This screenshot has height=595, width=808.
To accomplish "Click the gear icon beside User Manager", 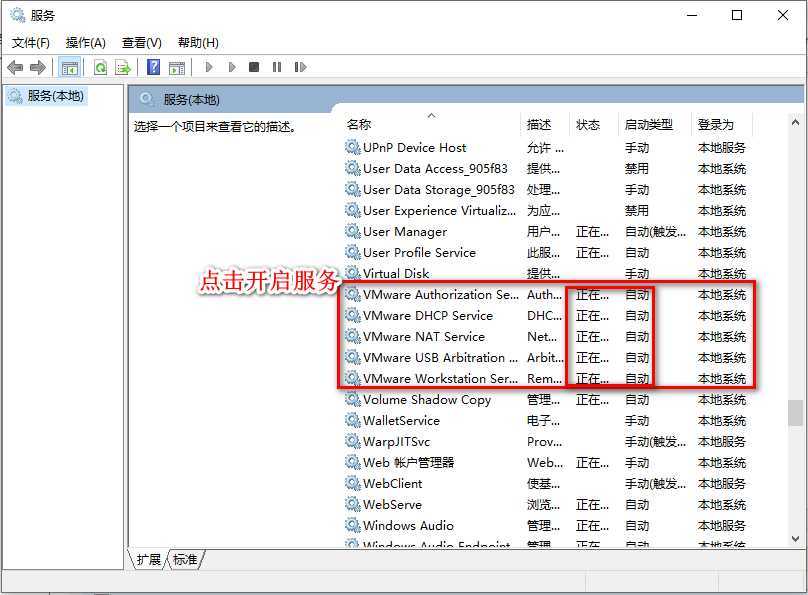I will 352,231.
